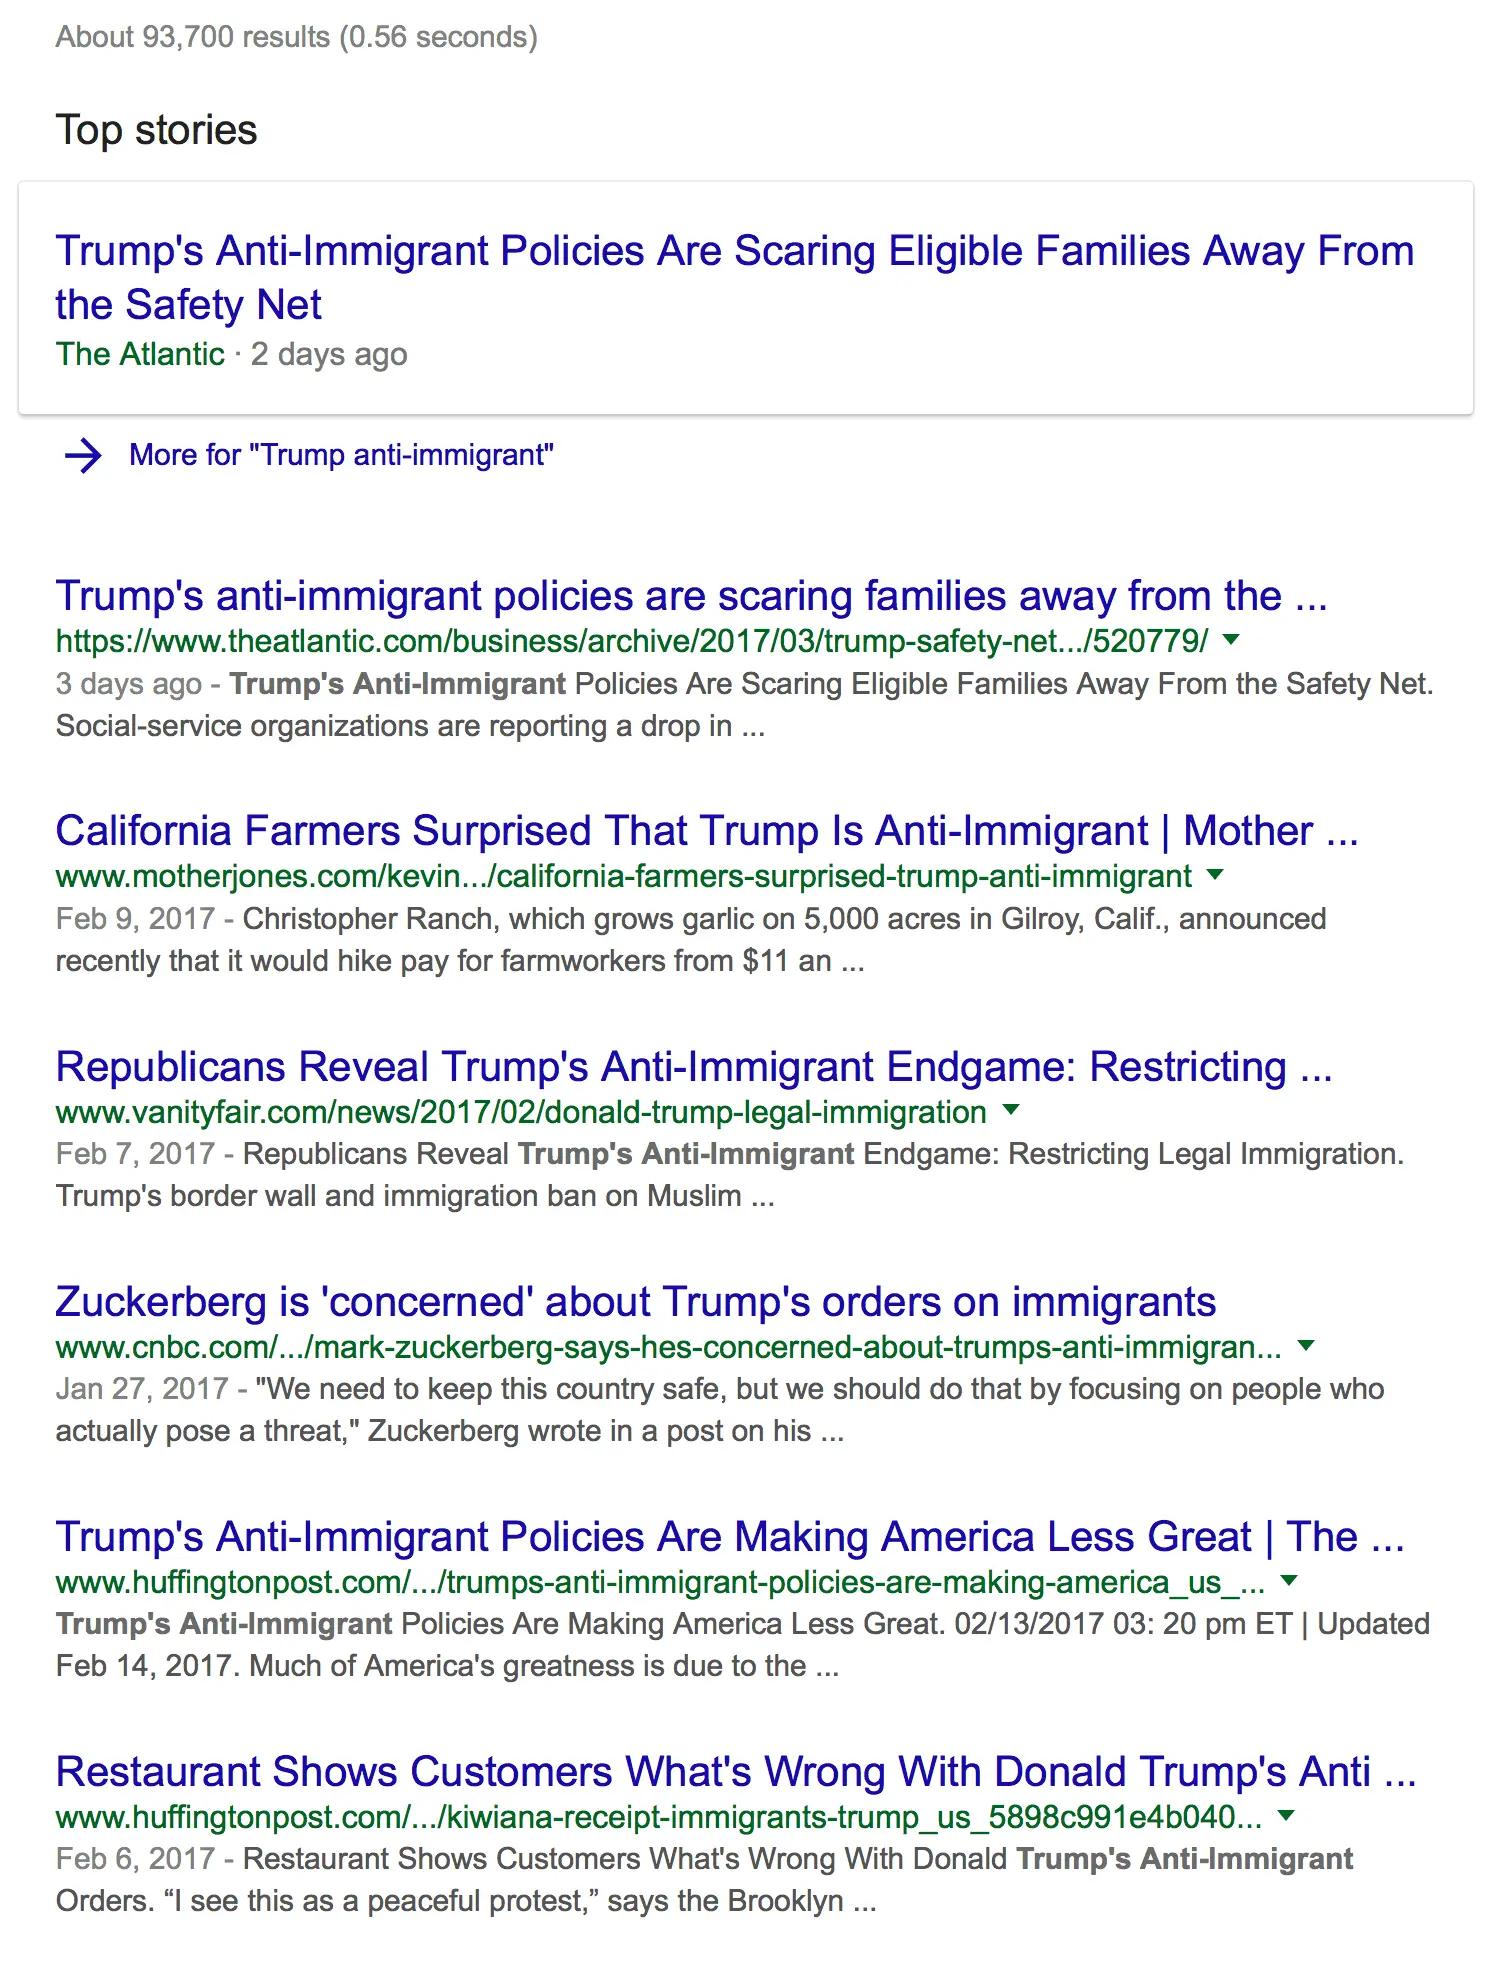Expand dropdown arrow beside motherjones.com URL

coord(1215,875)
